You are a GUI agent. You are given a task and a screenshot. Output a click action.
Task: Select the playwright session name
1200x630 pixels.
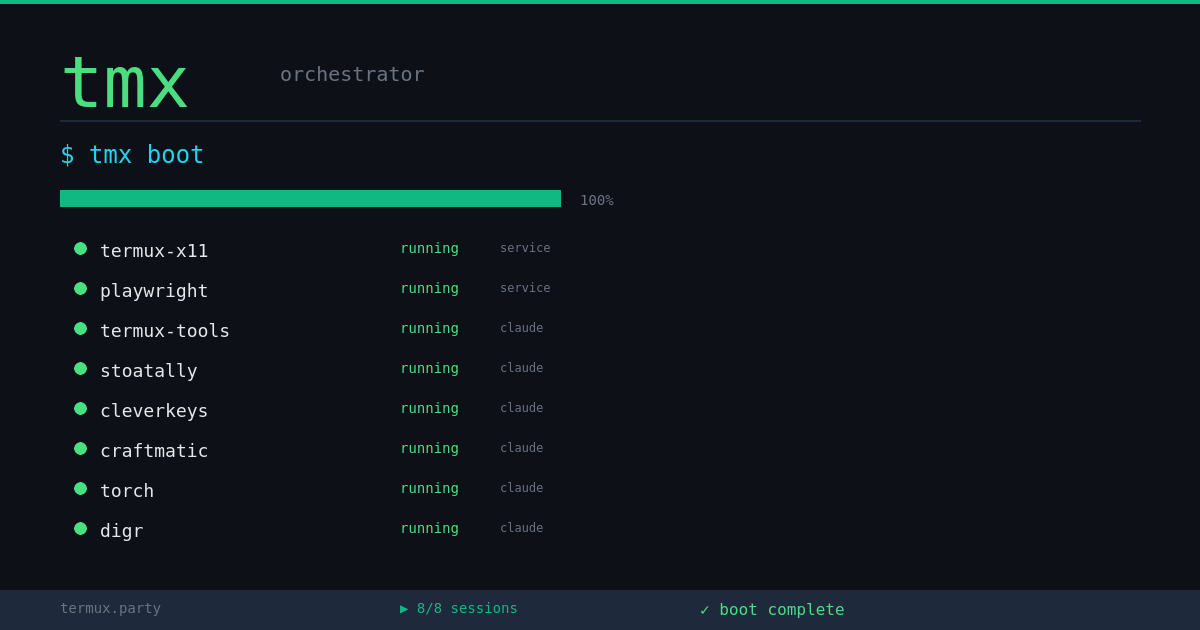coord(154,291)
